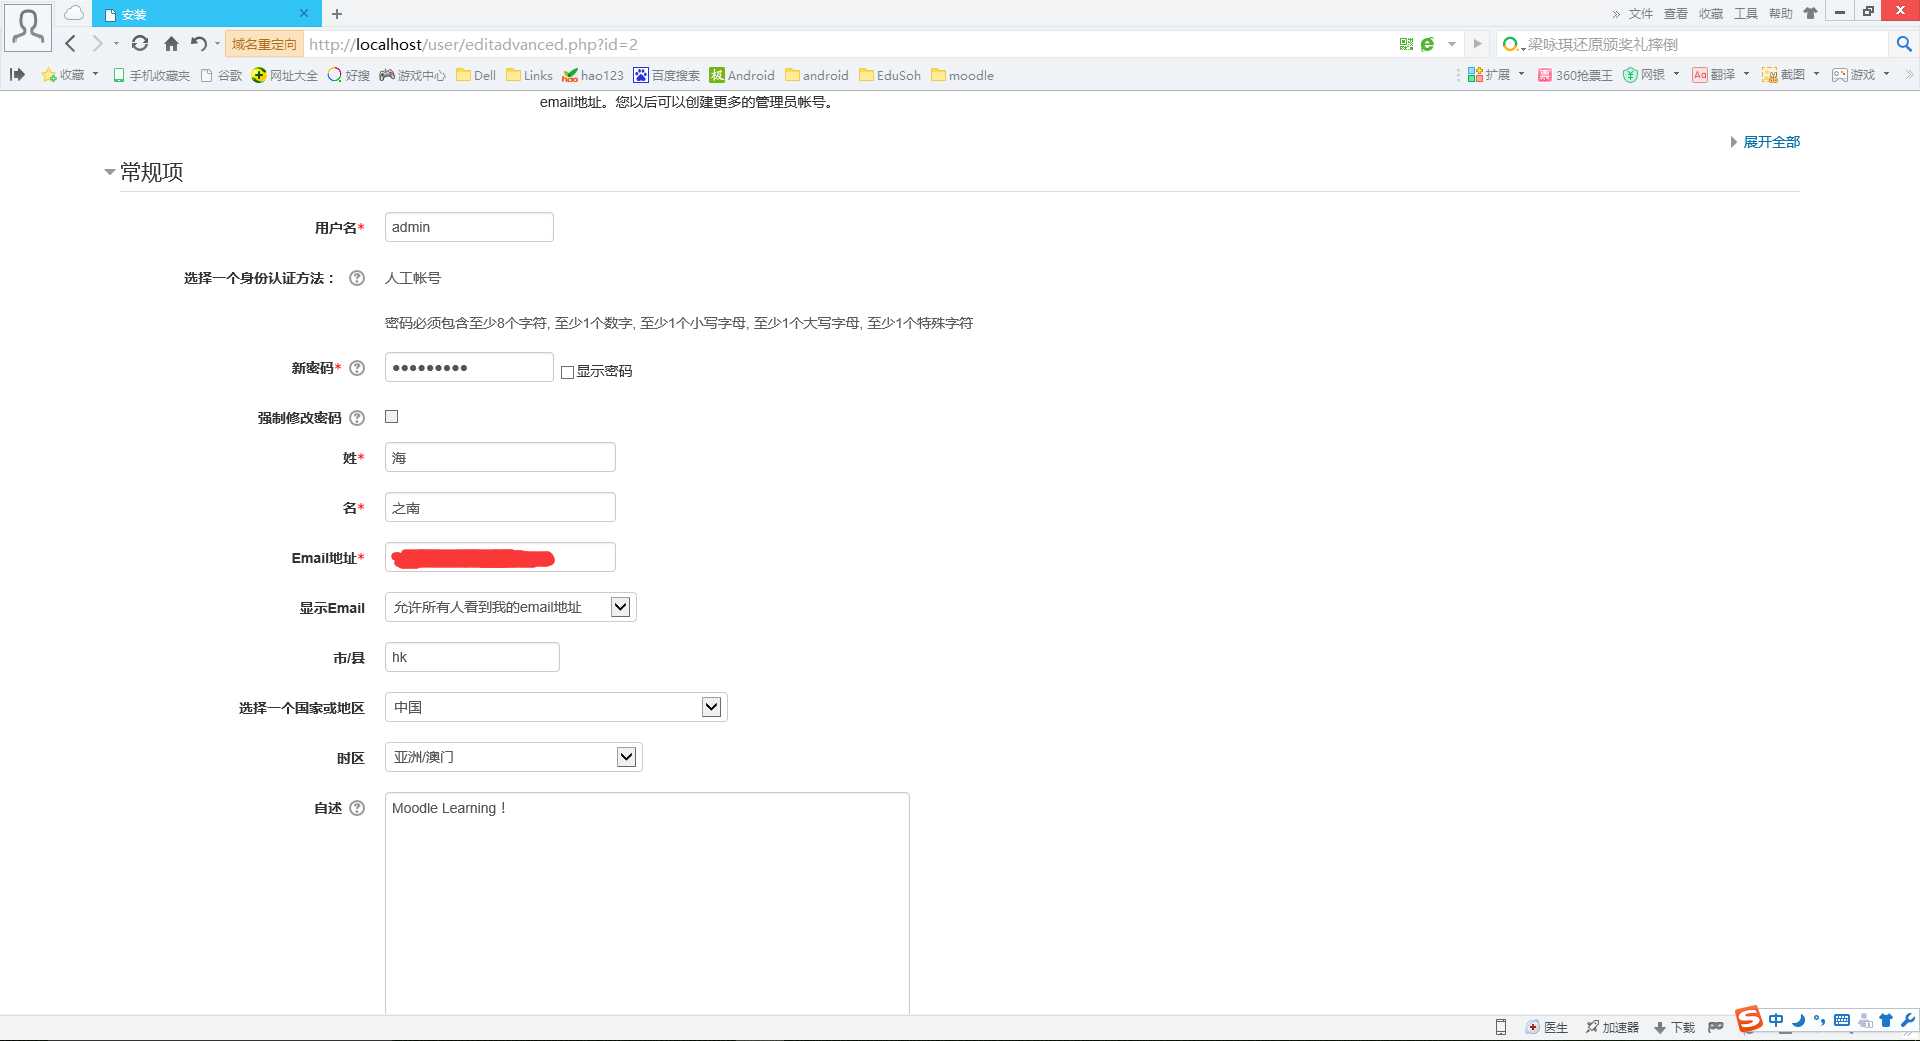Open the 好搜 bookmark

(x=349, y=75)
